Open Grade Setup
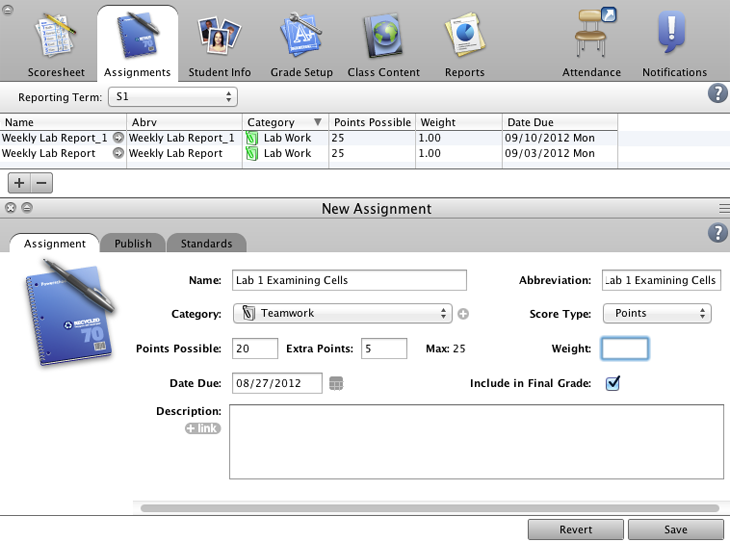 [301, 45]
